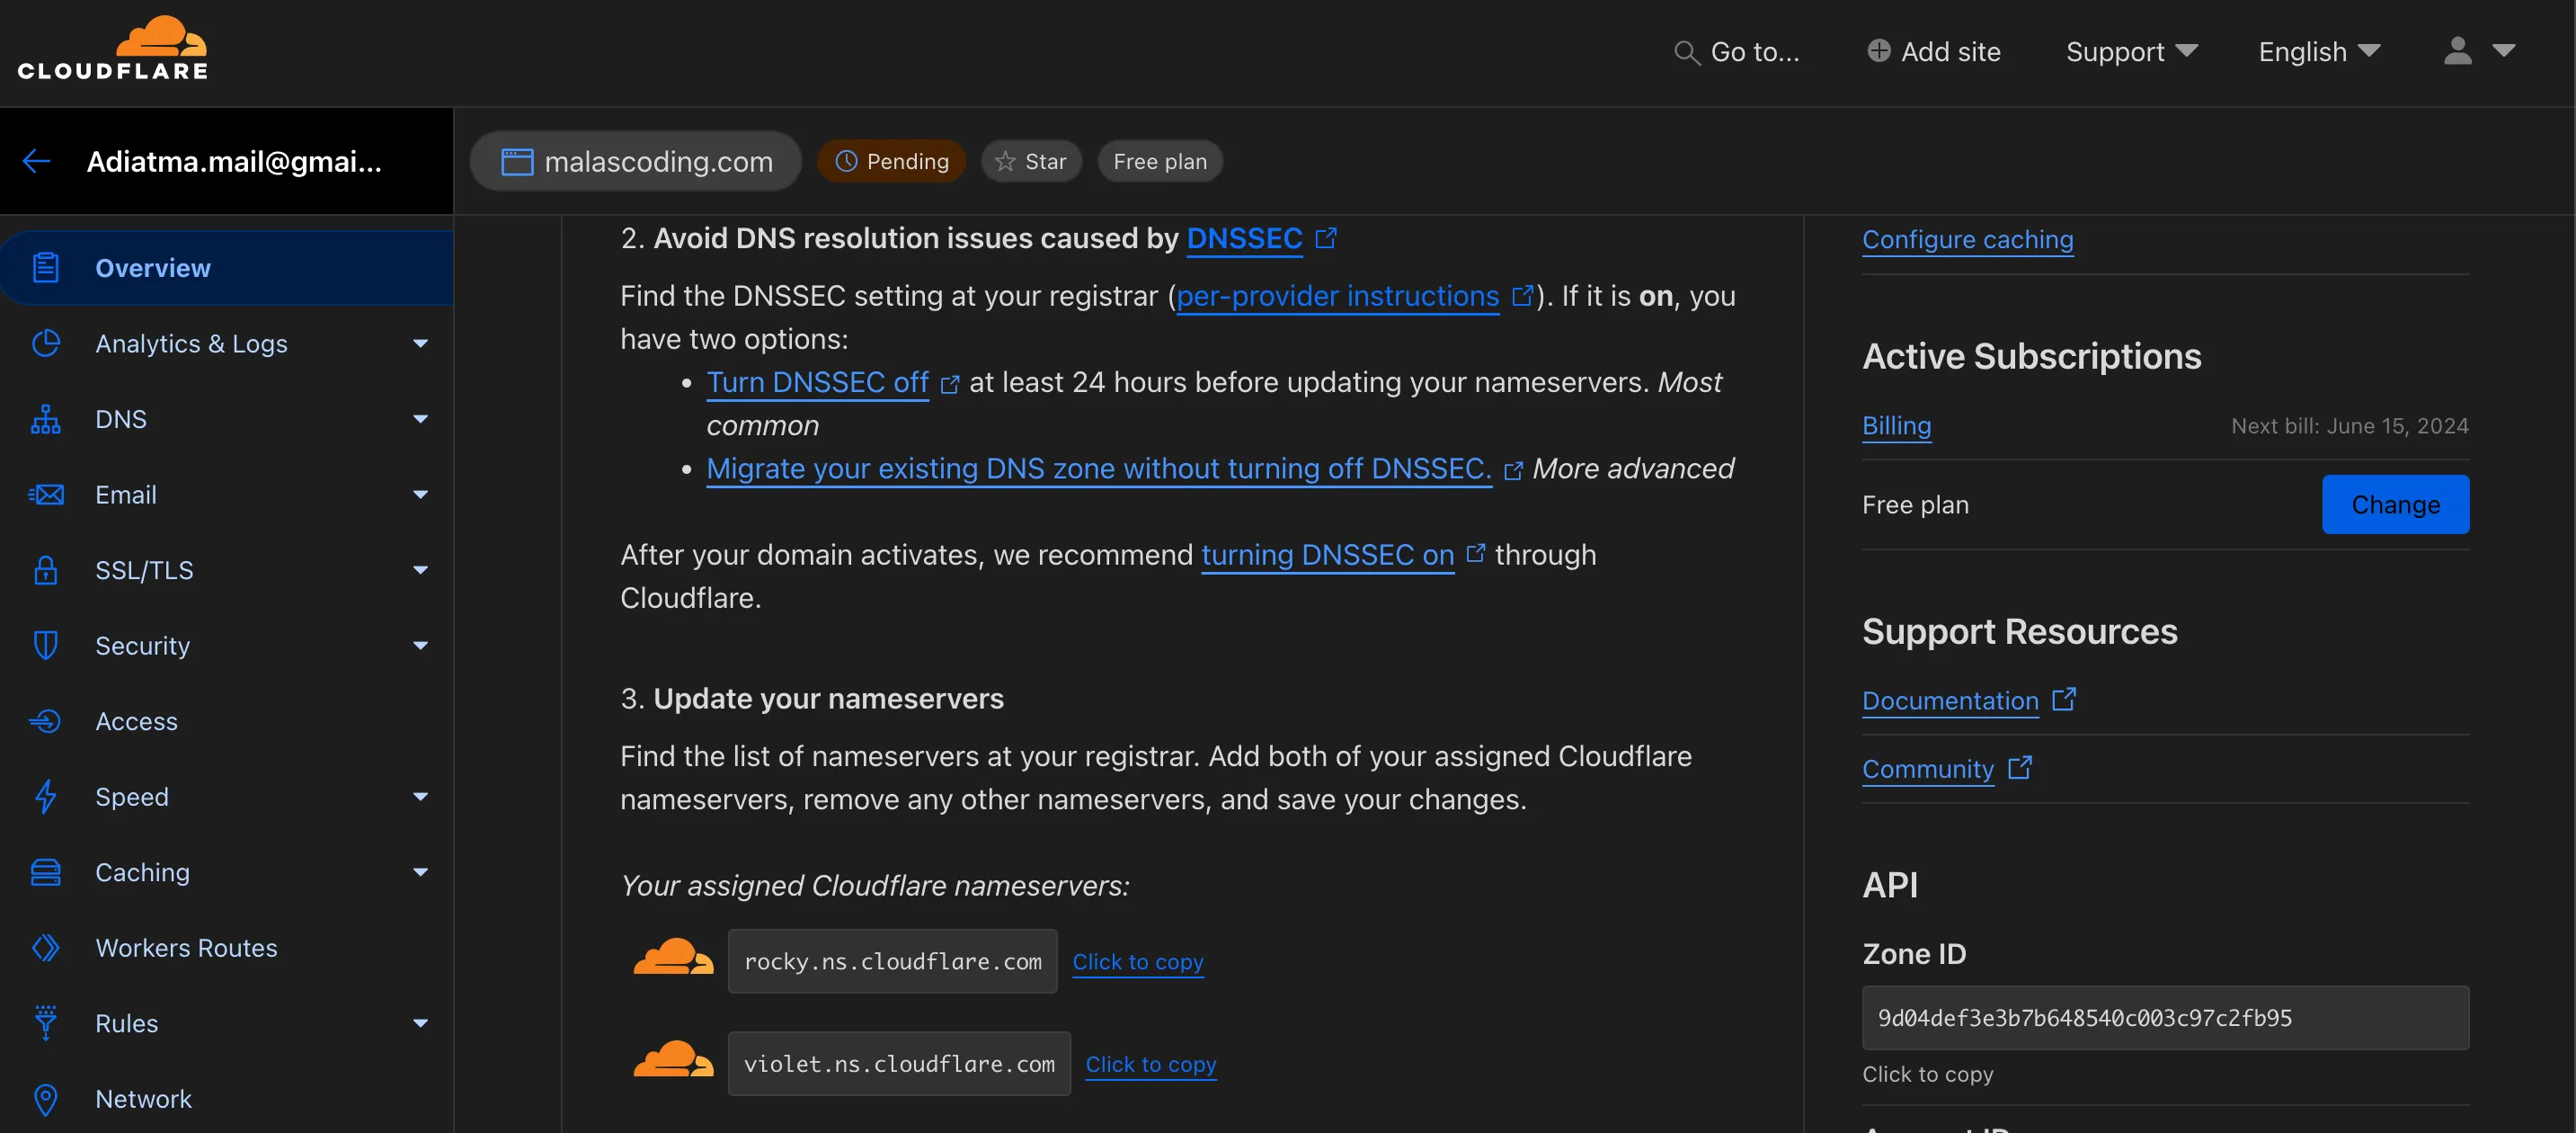Click the Caching storage icon
Viewport: 2576px width, 1133px height.
click(x=45, y=872)
